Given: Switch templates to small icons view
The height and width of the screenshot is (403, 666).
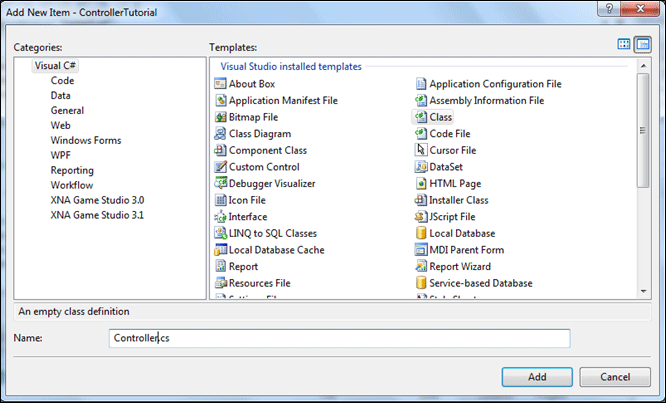Looking at the screenshot, I should point(643,44).
